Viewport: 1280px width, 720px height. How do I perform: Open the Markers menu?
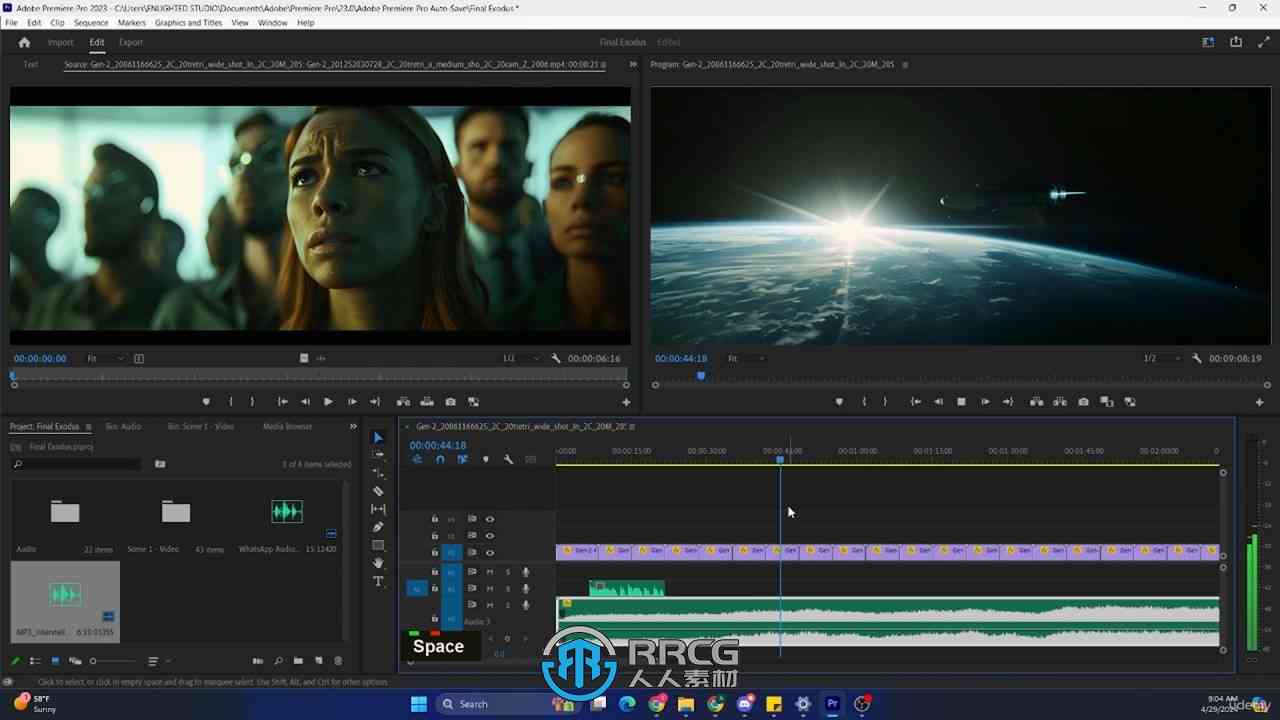tap(132, 22)
